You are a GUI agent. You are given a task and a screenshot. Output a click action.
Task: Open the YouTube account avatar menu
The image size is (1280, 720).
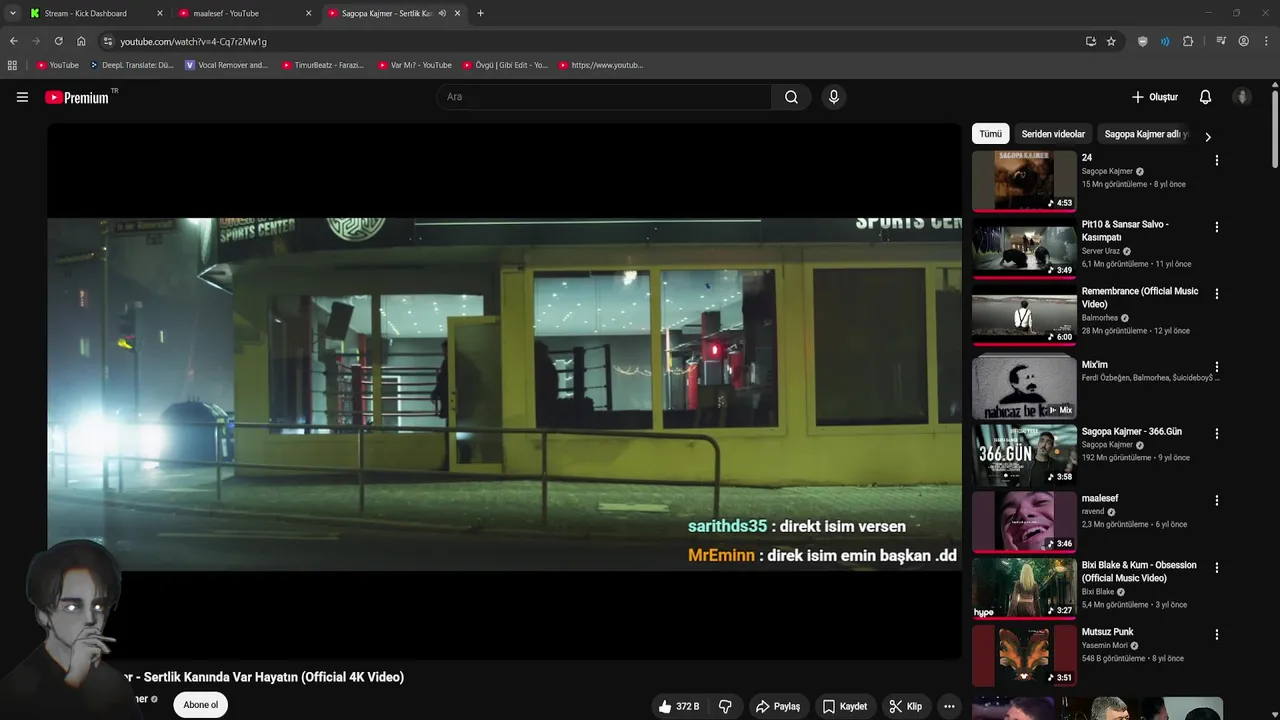click(1242, 97)
